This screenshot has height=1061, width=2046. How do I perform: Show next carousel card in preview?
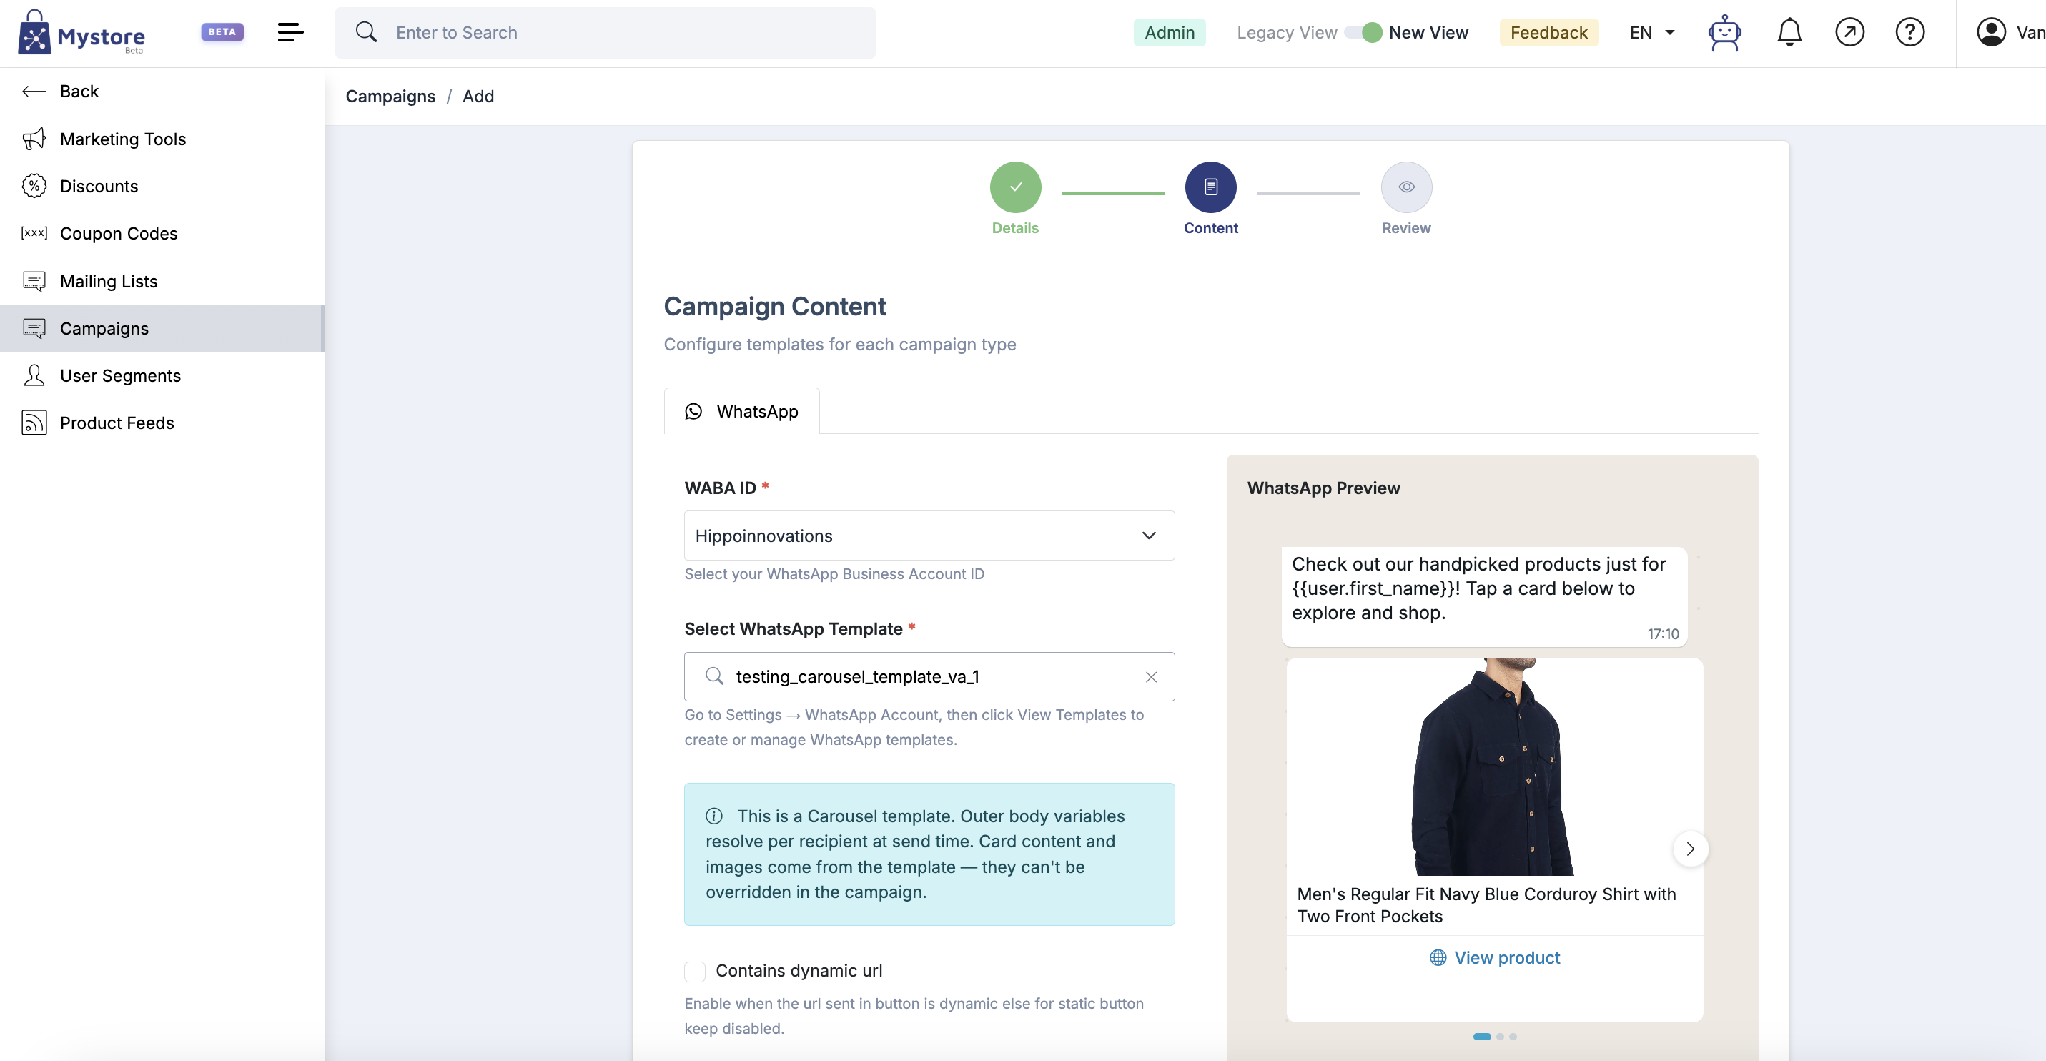click(x=1690, y=849)
